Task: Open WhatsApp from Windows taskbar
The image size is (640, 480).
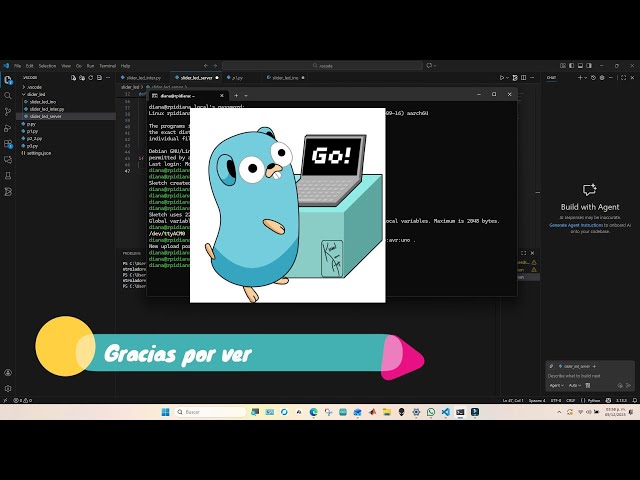Action: (x=431, y=412)
